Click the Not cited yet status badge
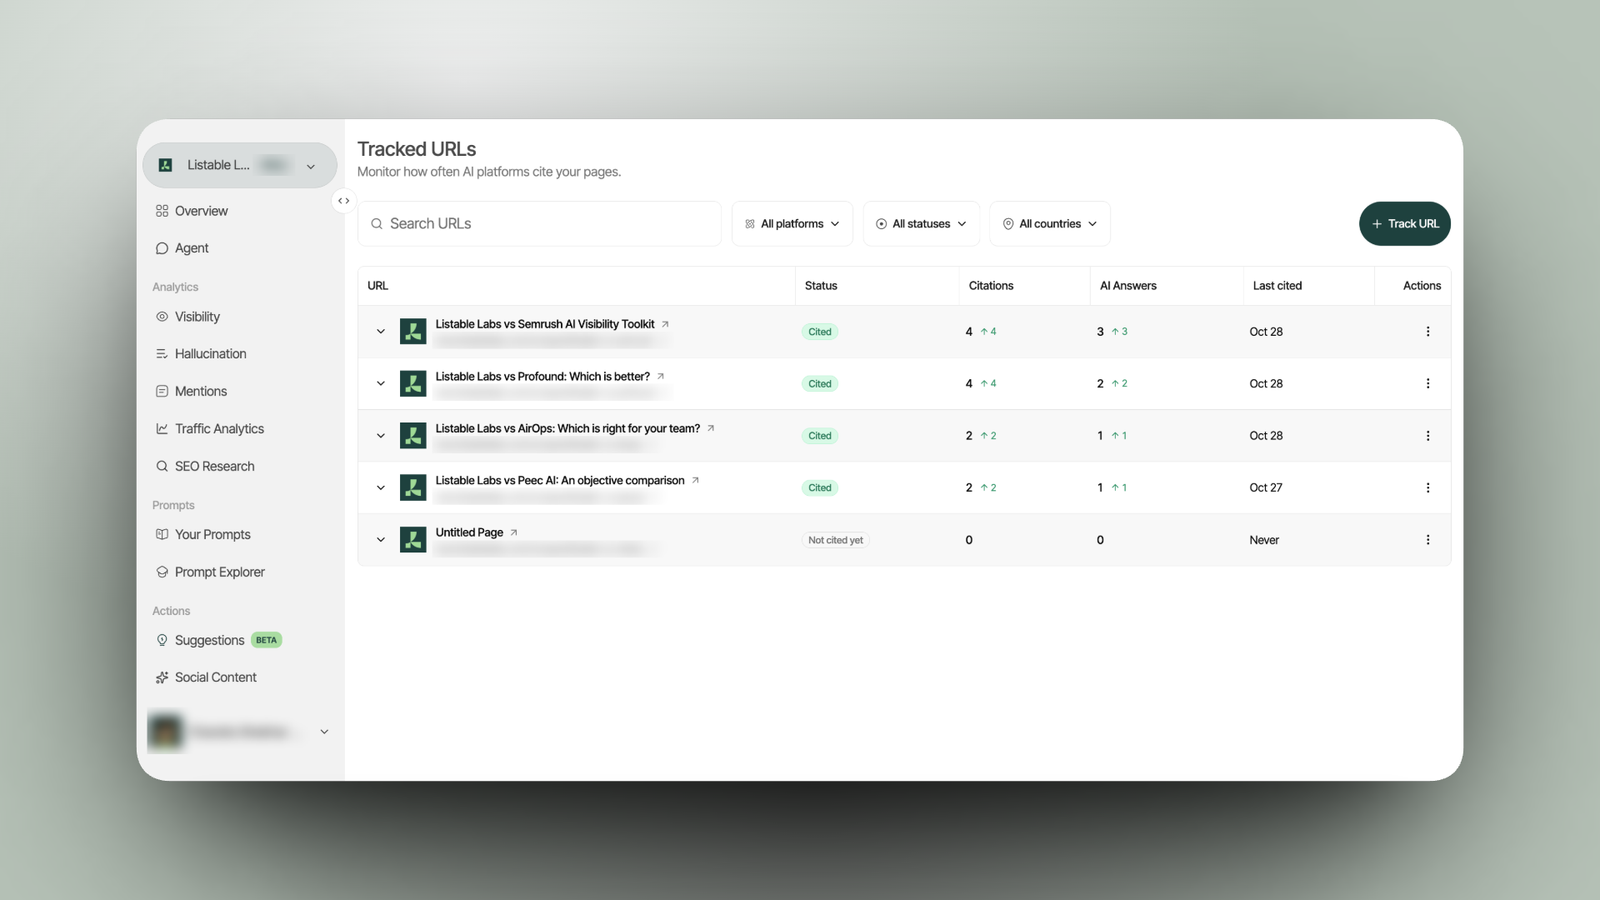1600x900 pixels. click(836, 540)
